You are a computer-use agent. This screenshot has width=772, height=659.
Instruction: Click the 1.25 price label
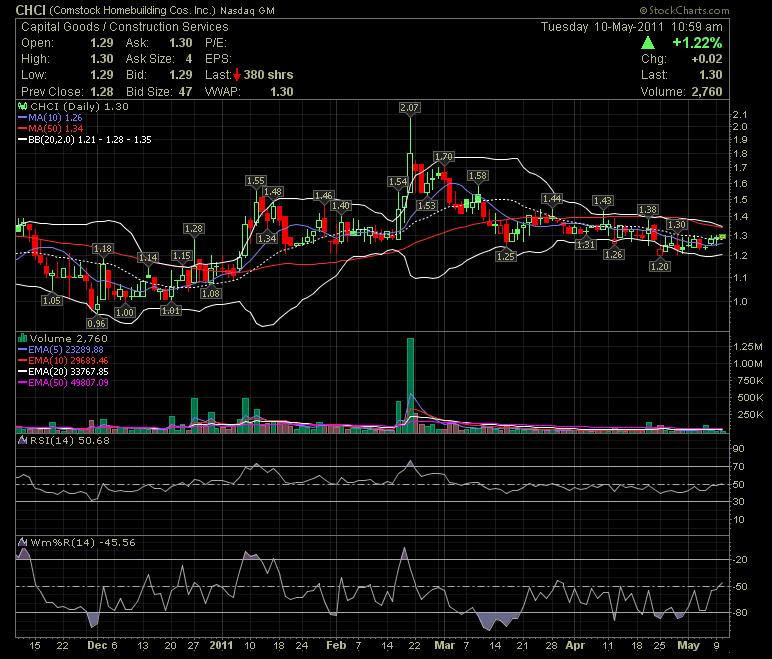[506, 256]
